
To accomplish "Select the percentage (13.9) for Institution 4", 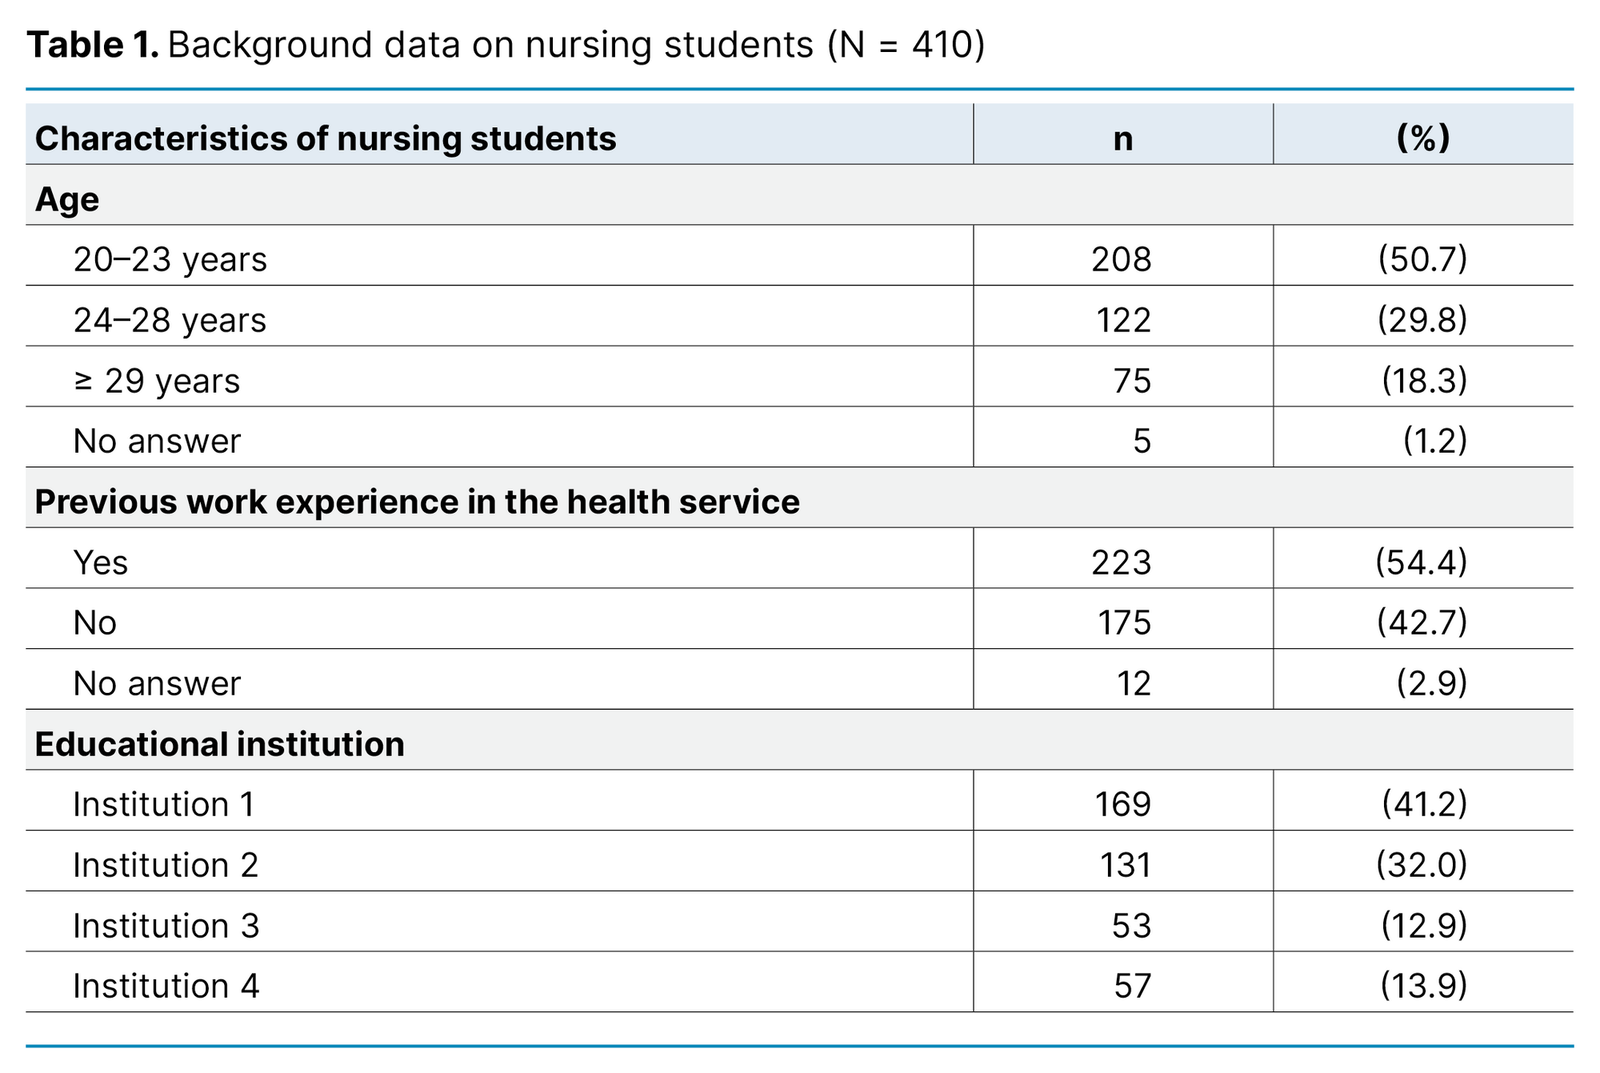I will [1423, 986].
